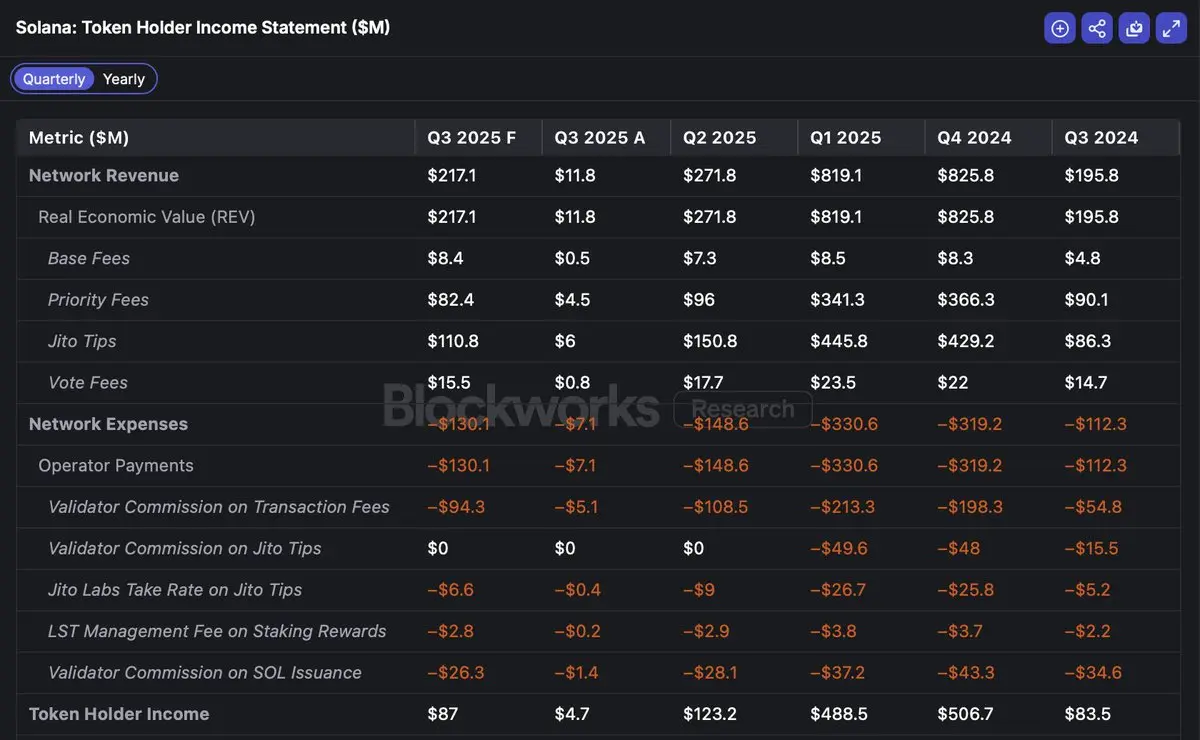Click Jito Tips Q3 2025 A value $6
The image size is (1200, 740).
point(564,341)
